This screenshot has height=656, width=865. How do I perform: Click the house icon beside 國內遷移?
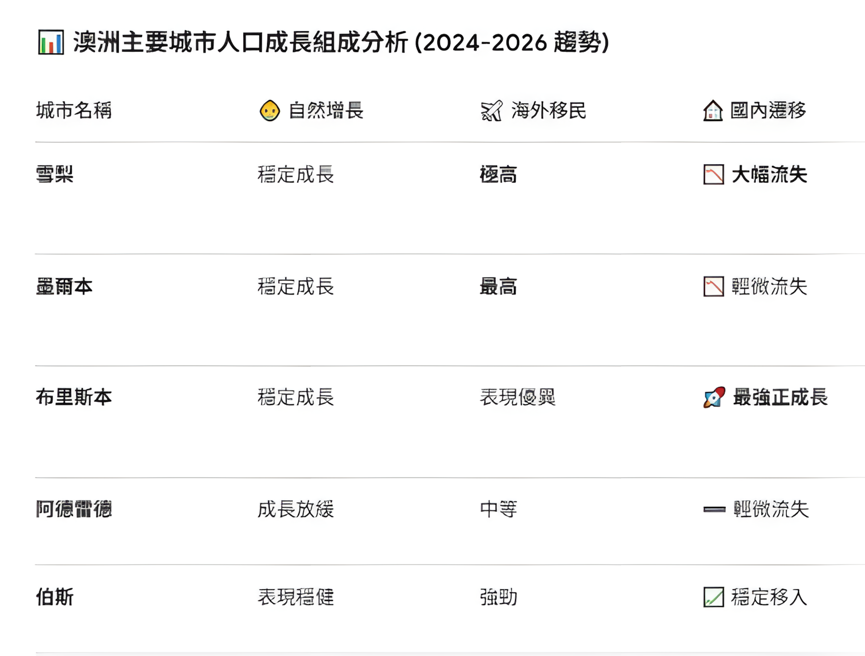[713, 111]
